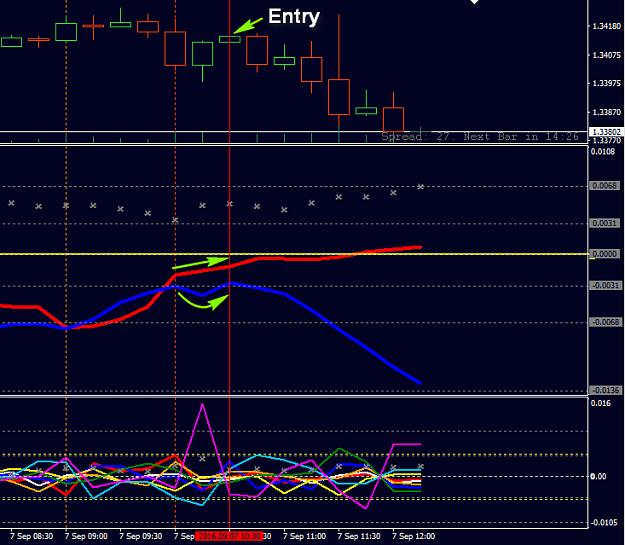Viewport: 625px width, 545px height.
Task: Click the 7 Sep 11:30 time label
Action: point(359,536)
